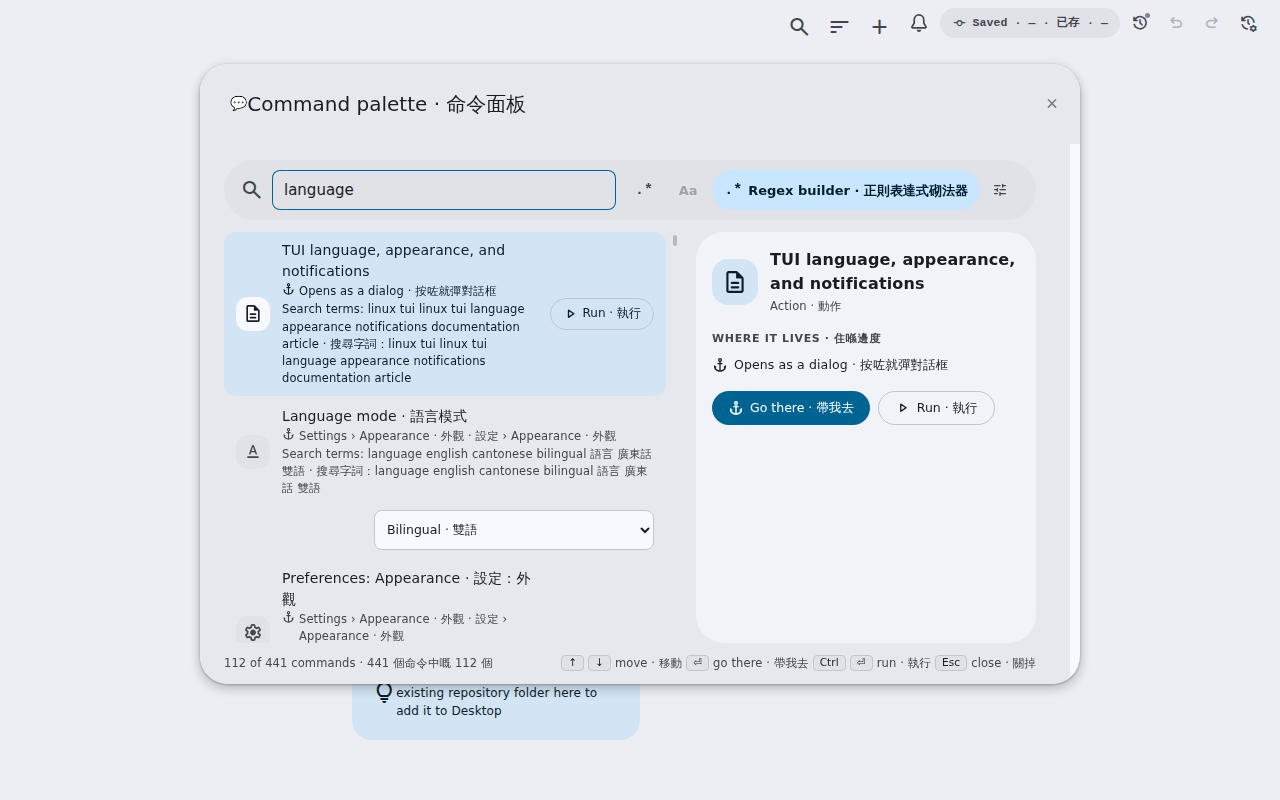Click document icon of TUI language list result
1280x800 pixels.
click(x=253, y=314)
